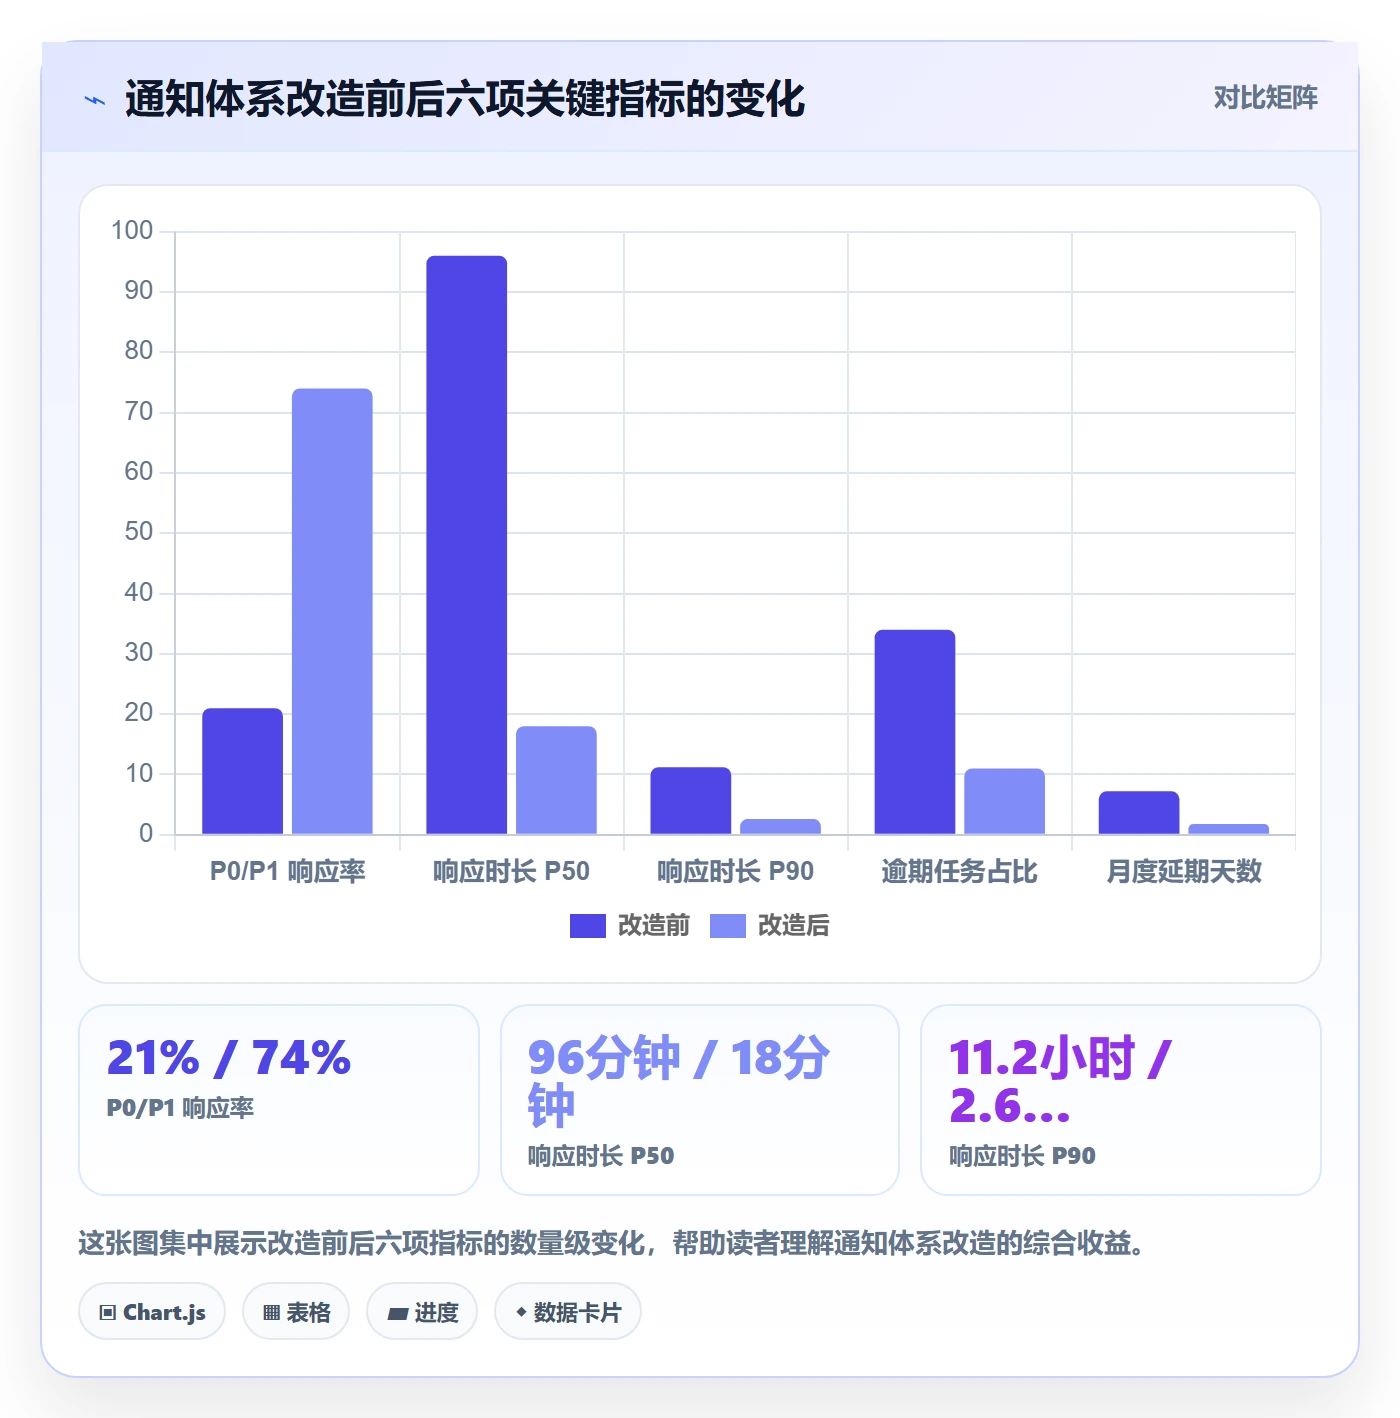Click the y-axis value 30

click(139, 653)
